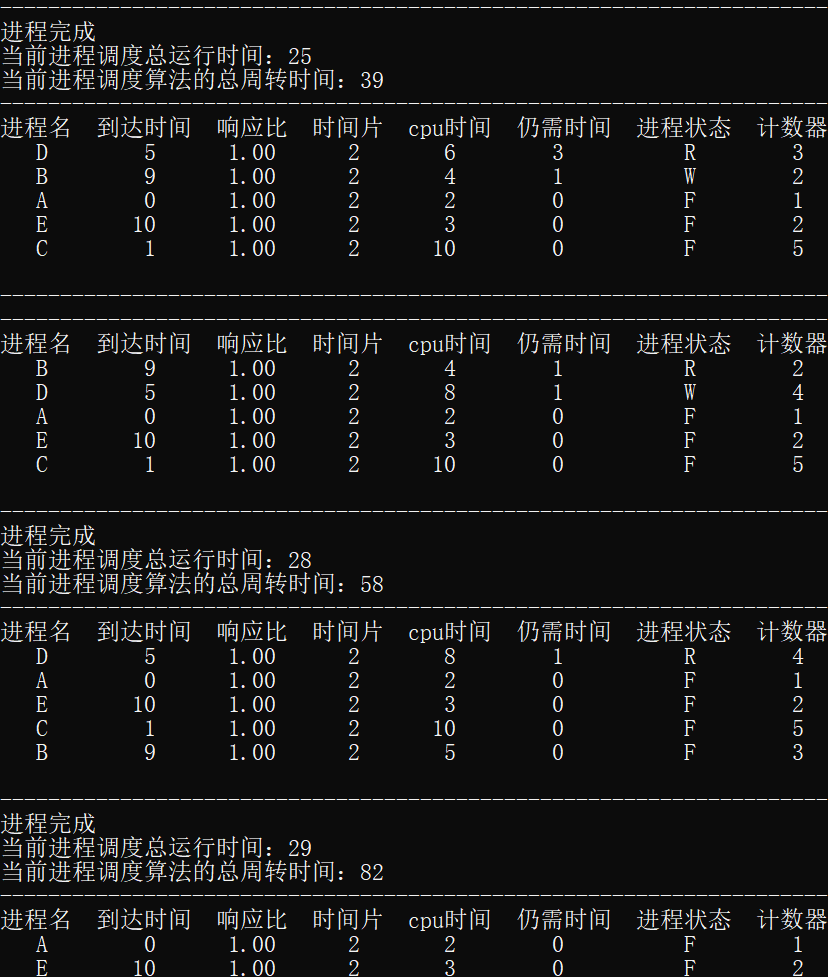
Task: Click '响应比' header below turnaround time 39
Action: pos(252,128)
